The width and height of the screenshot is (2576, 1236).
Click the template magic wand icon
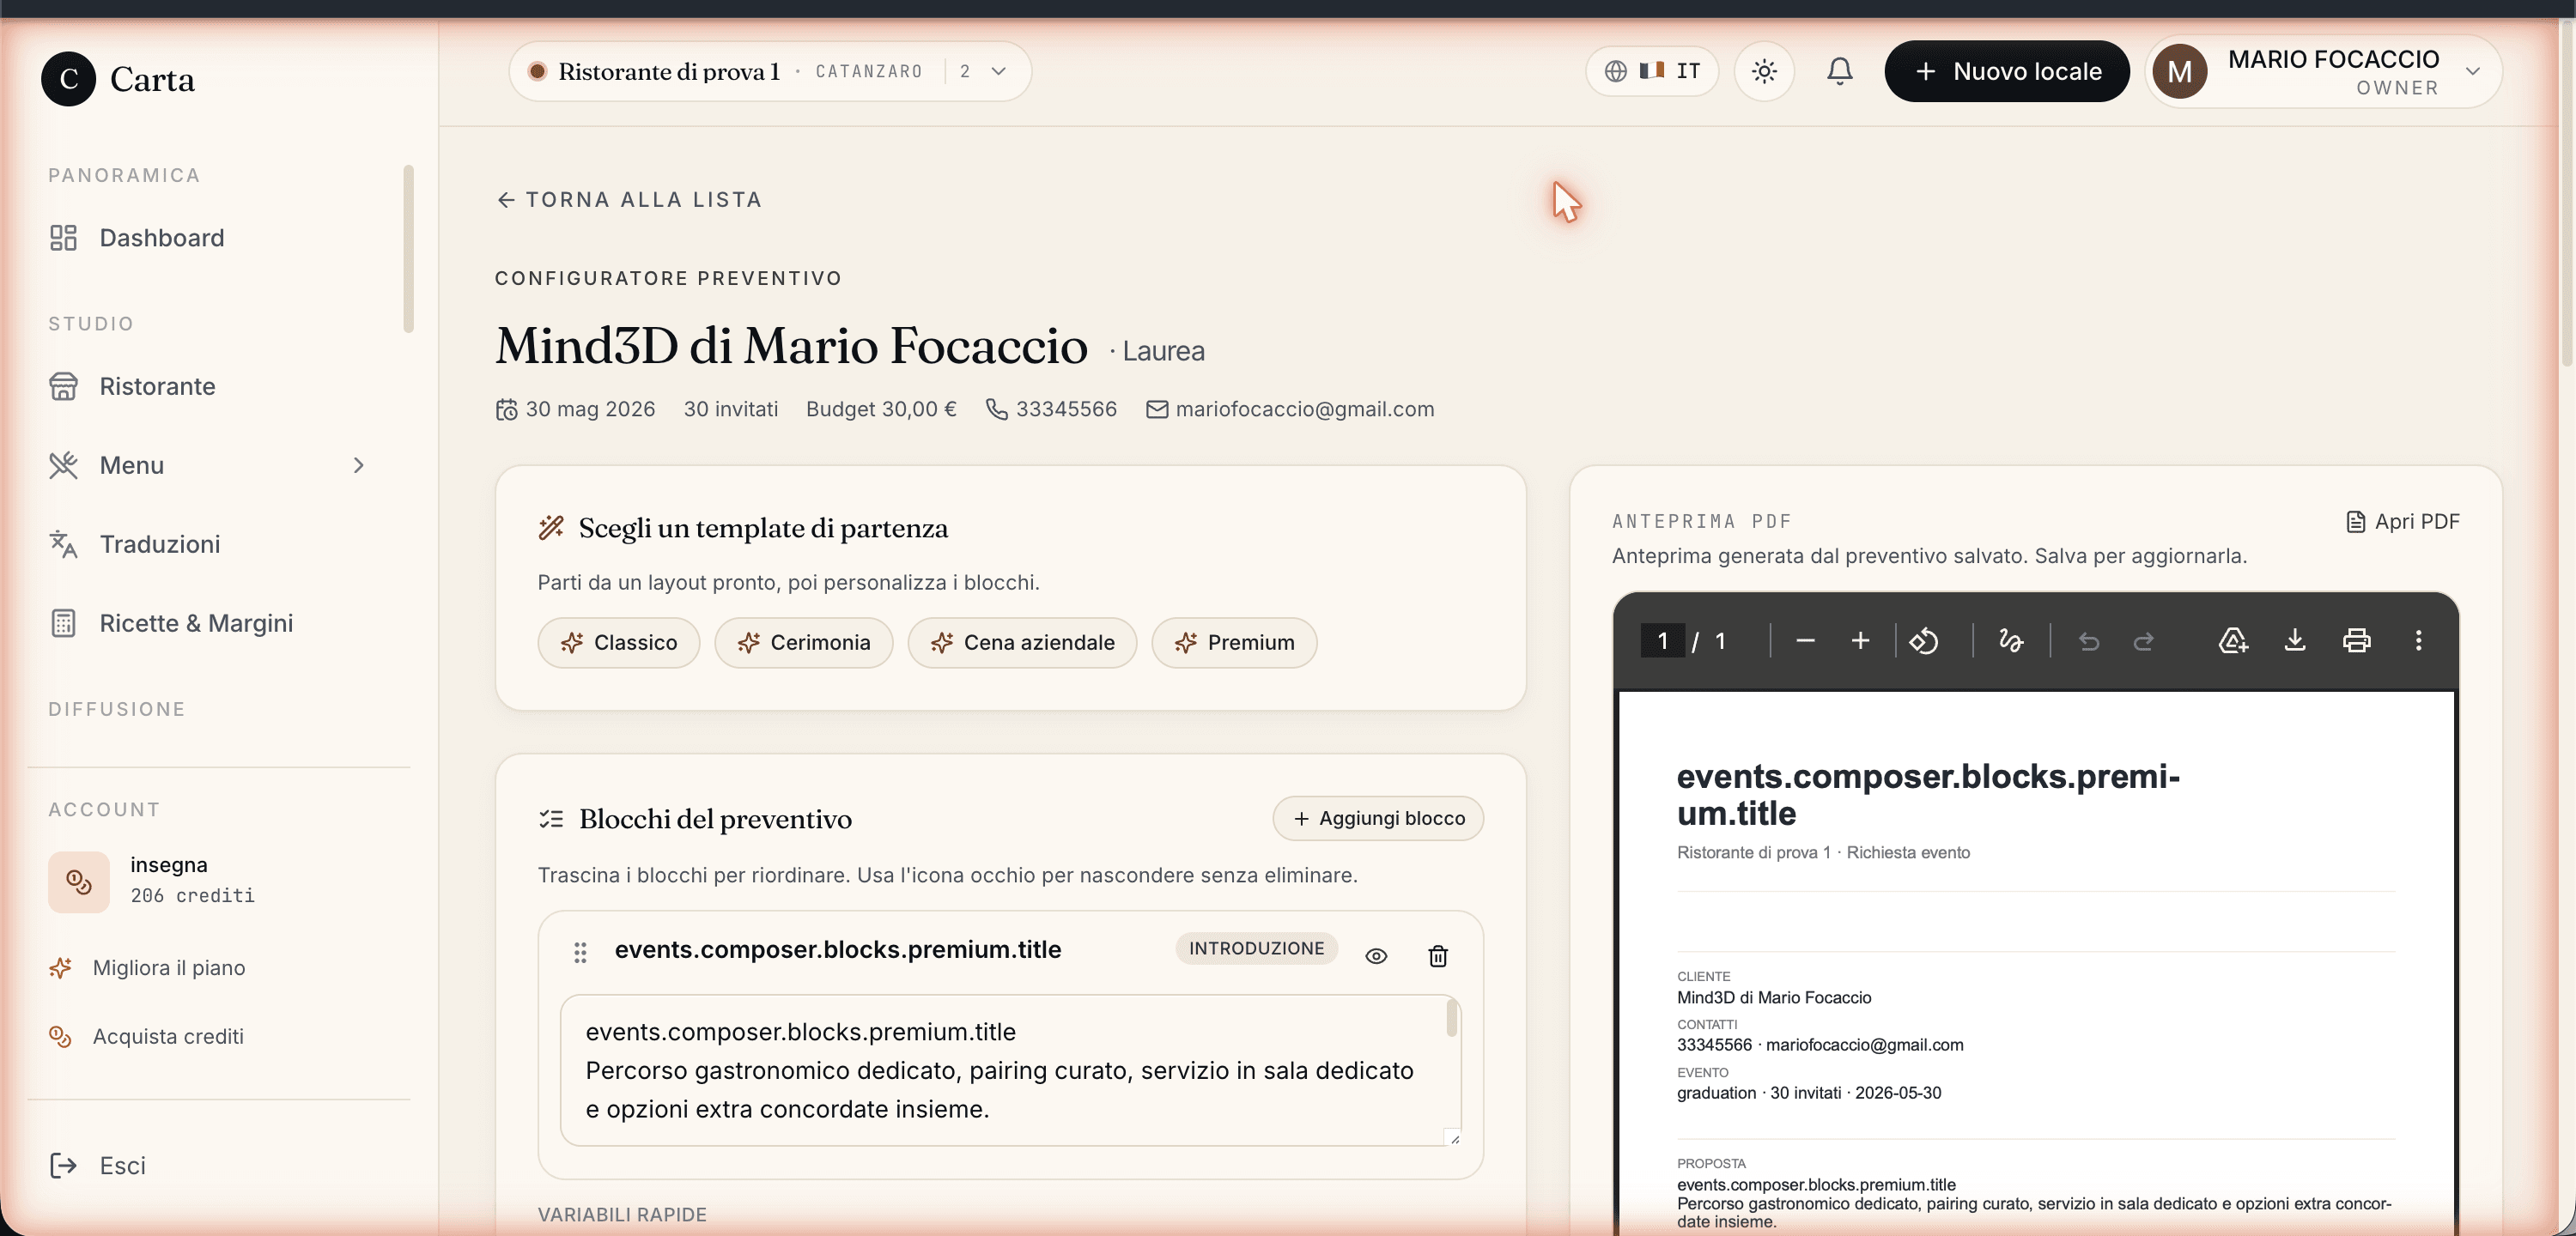(551, 528)
